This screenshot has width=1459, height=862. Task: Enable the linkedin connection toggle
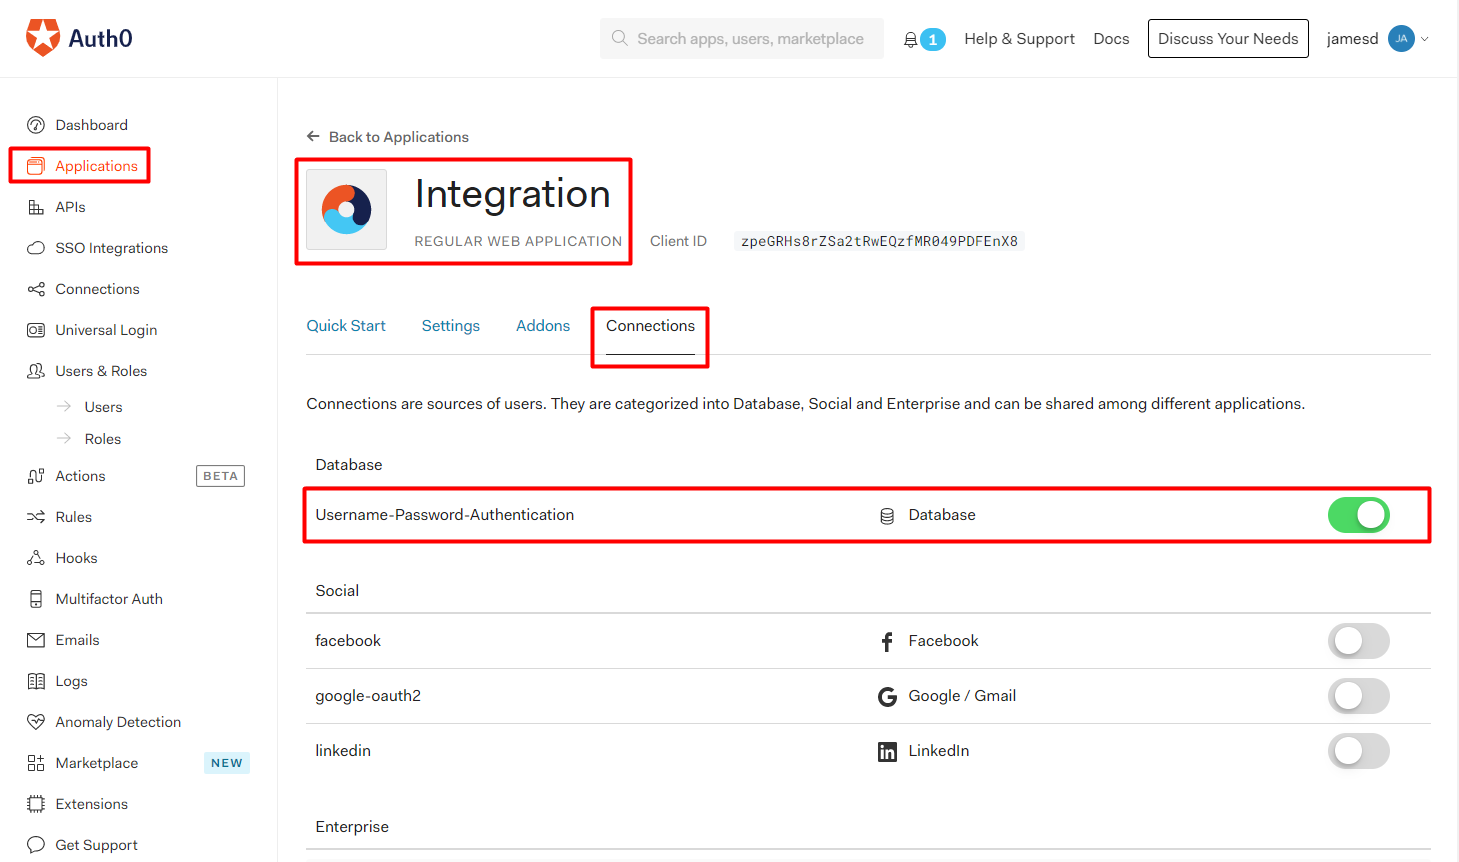tap(1358, 751)
